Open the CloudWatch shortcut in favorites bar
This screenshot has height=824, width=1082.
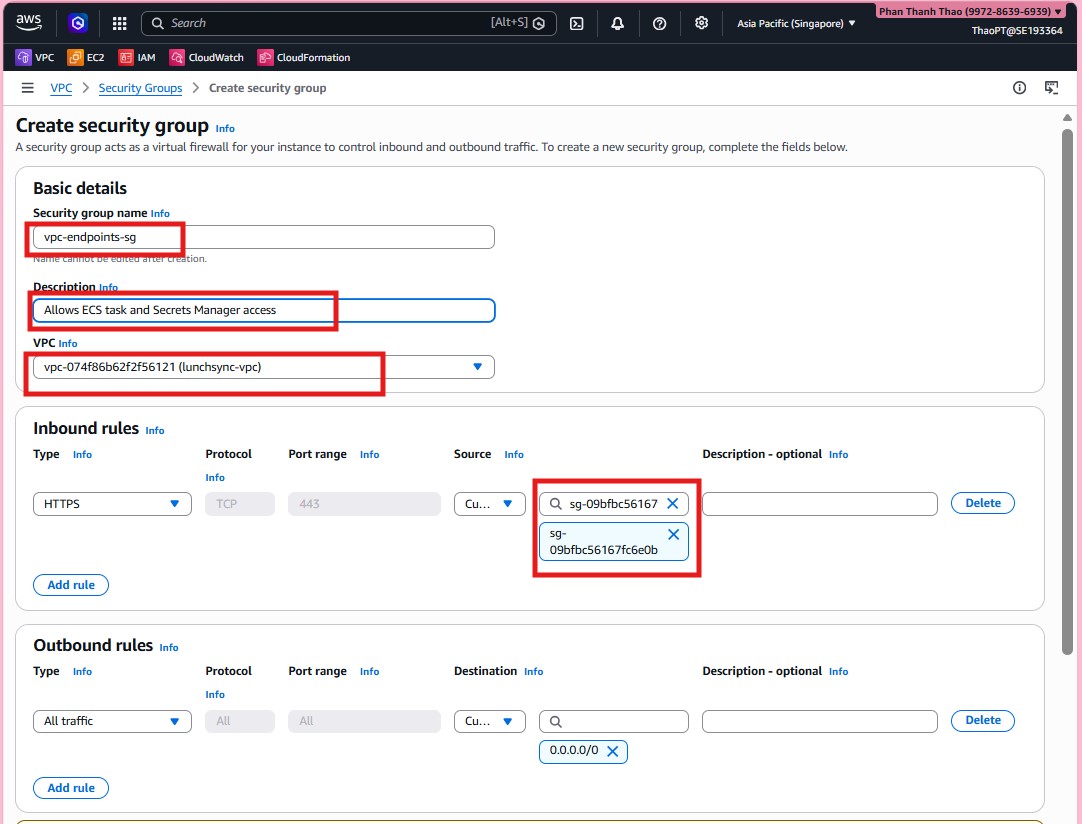click(x=206, y=58)
